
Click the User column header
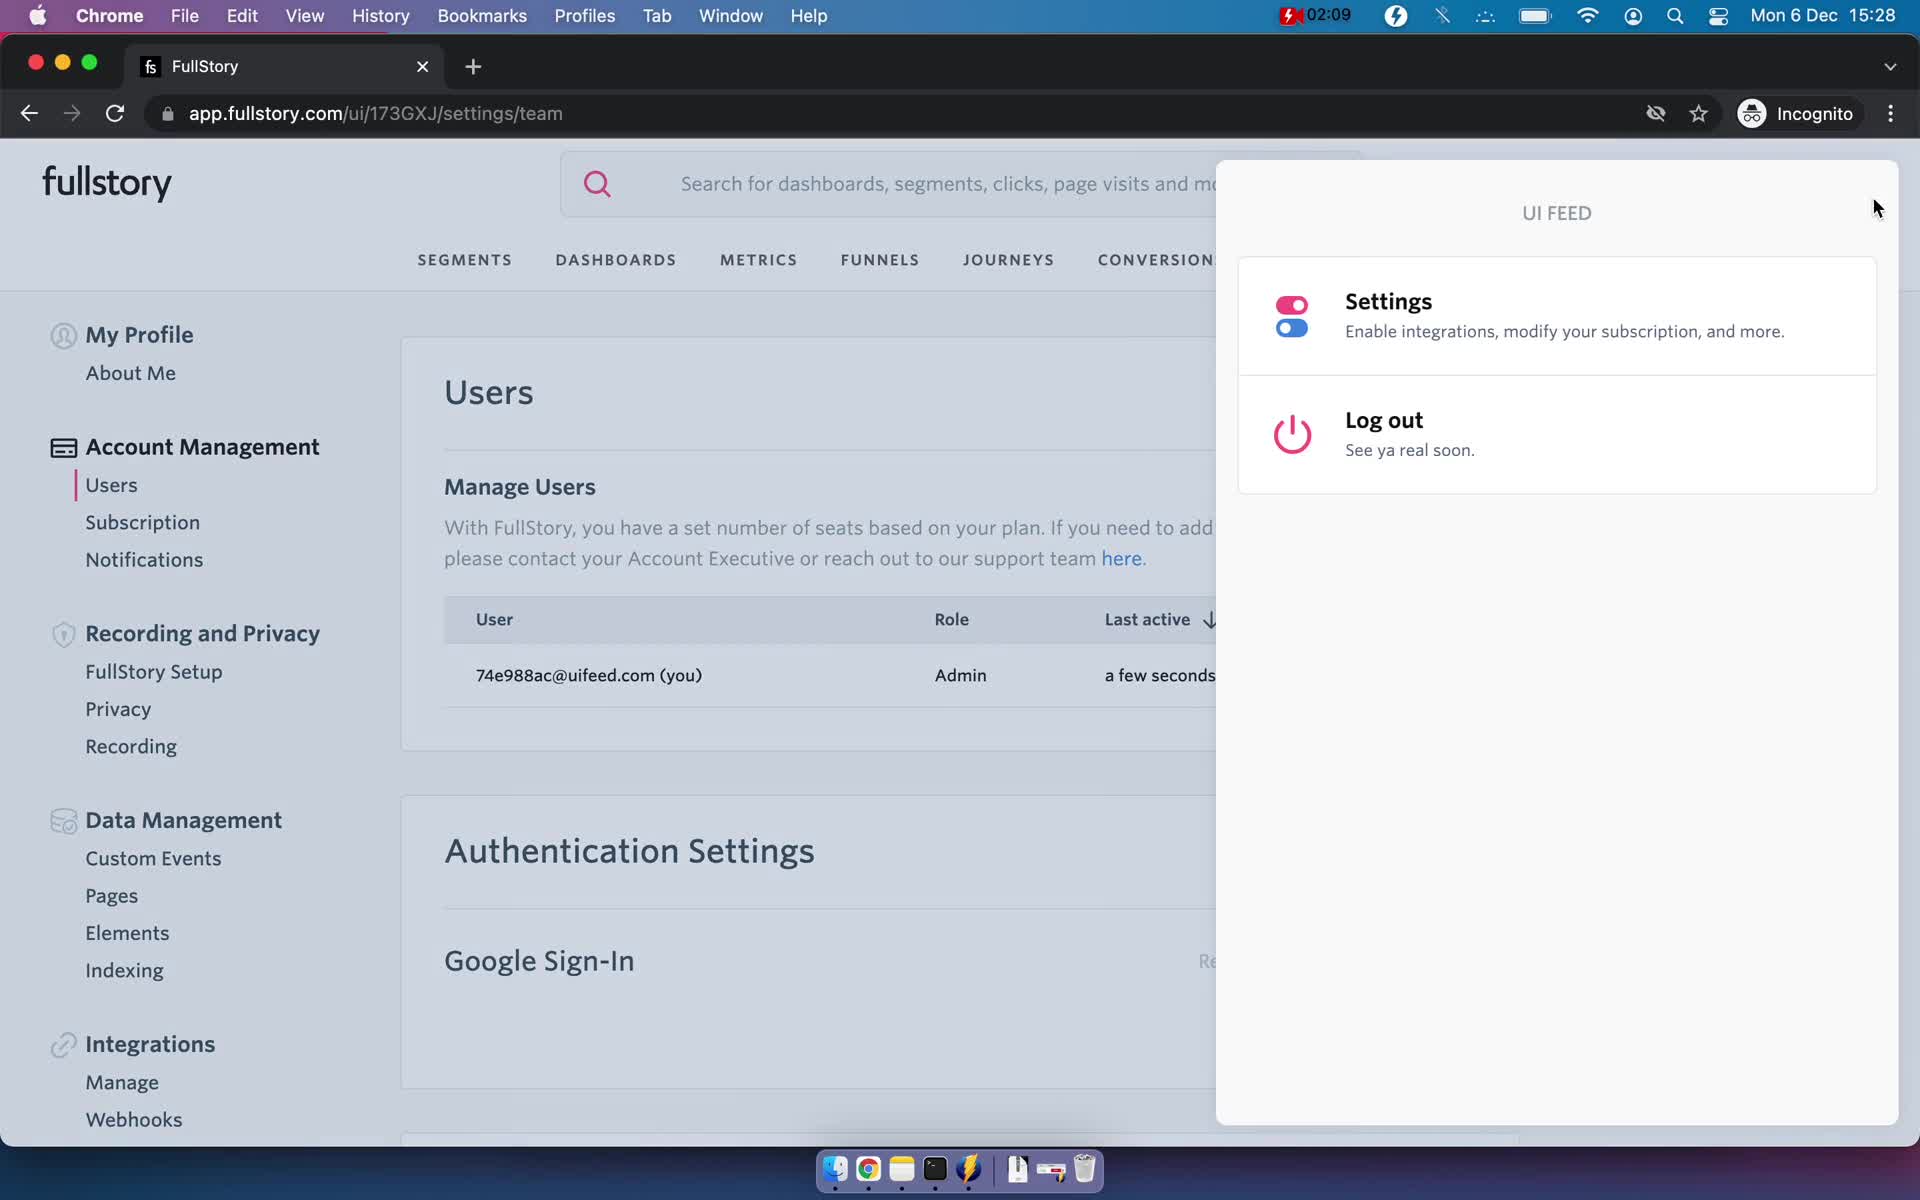(494, 620)
